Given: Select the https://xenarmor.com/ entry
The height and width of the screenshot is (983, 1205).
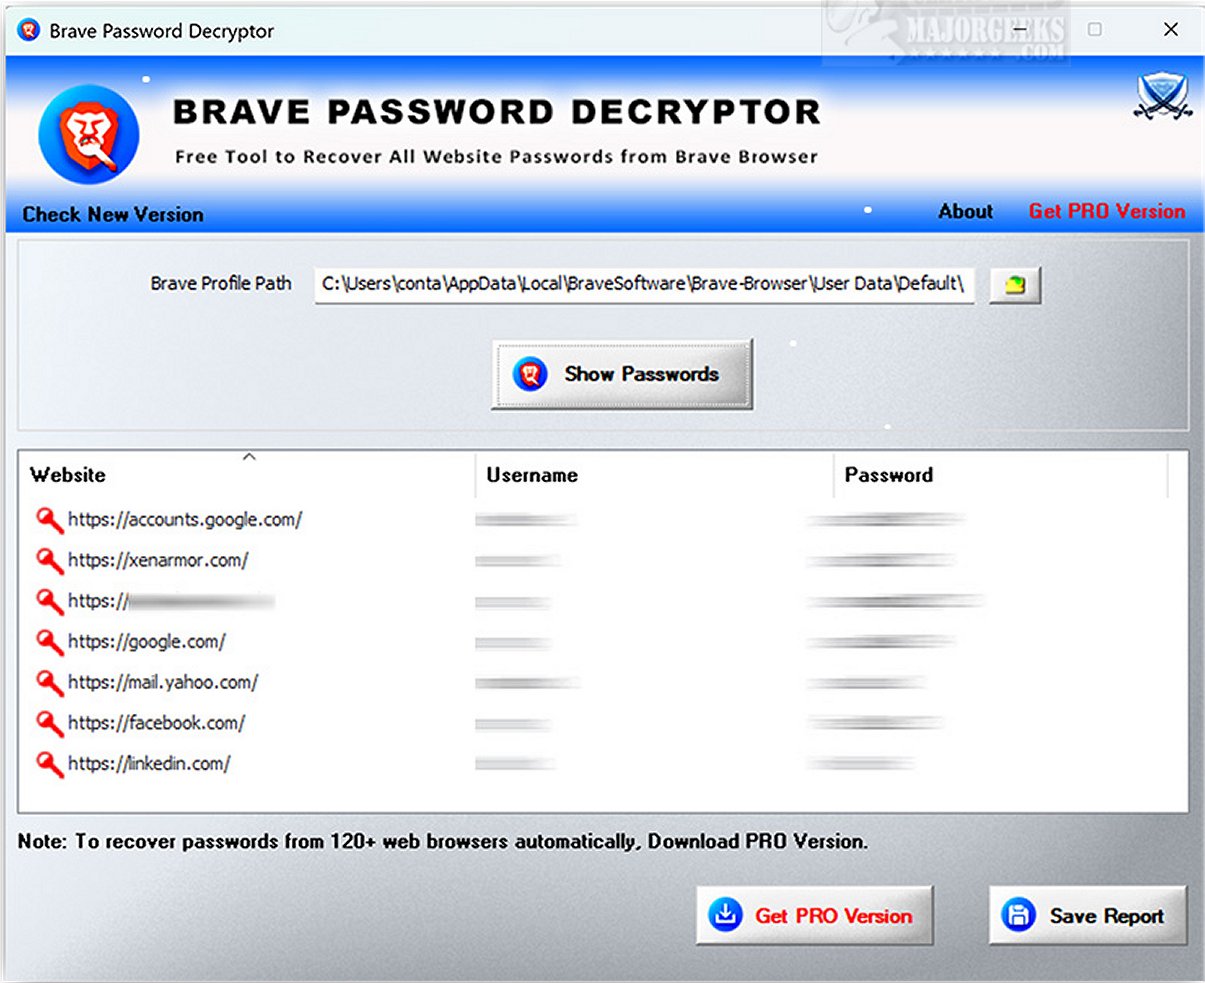Looking at the screenshot, I should [158, 561].
